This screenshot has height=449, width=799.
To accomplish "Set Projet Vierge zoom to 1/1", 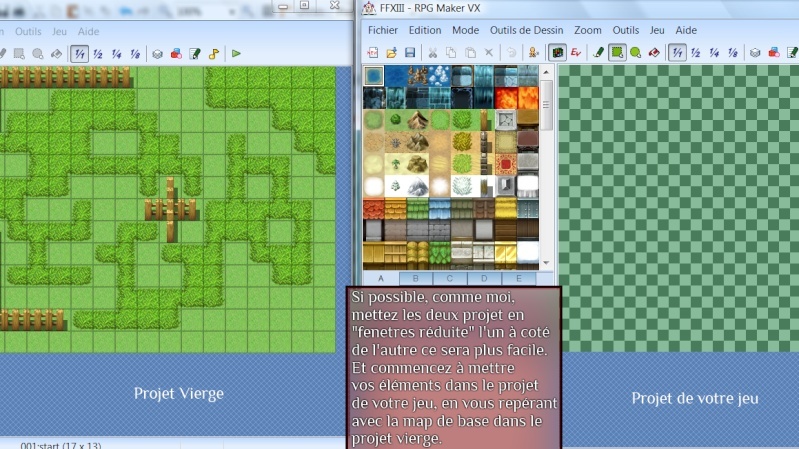I will coord(79,54).
